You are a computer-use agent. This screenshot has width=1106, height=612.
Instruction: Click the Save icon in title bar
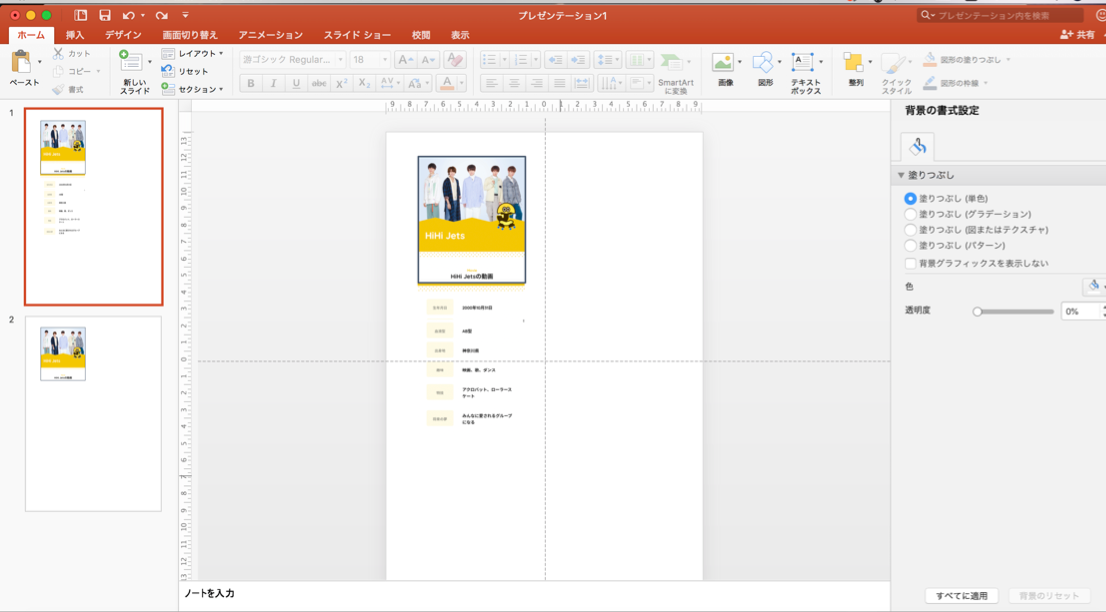coord(104,15)
